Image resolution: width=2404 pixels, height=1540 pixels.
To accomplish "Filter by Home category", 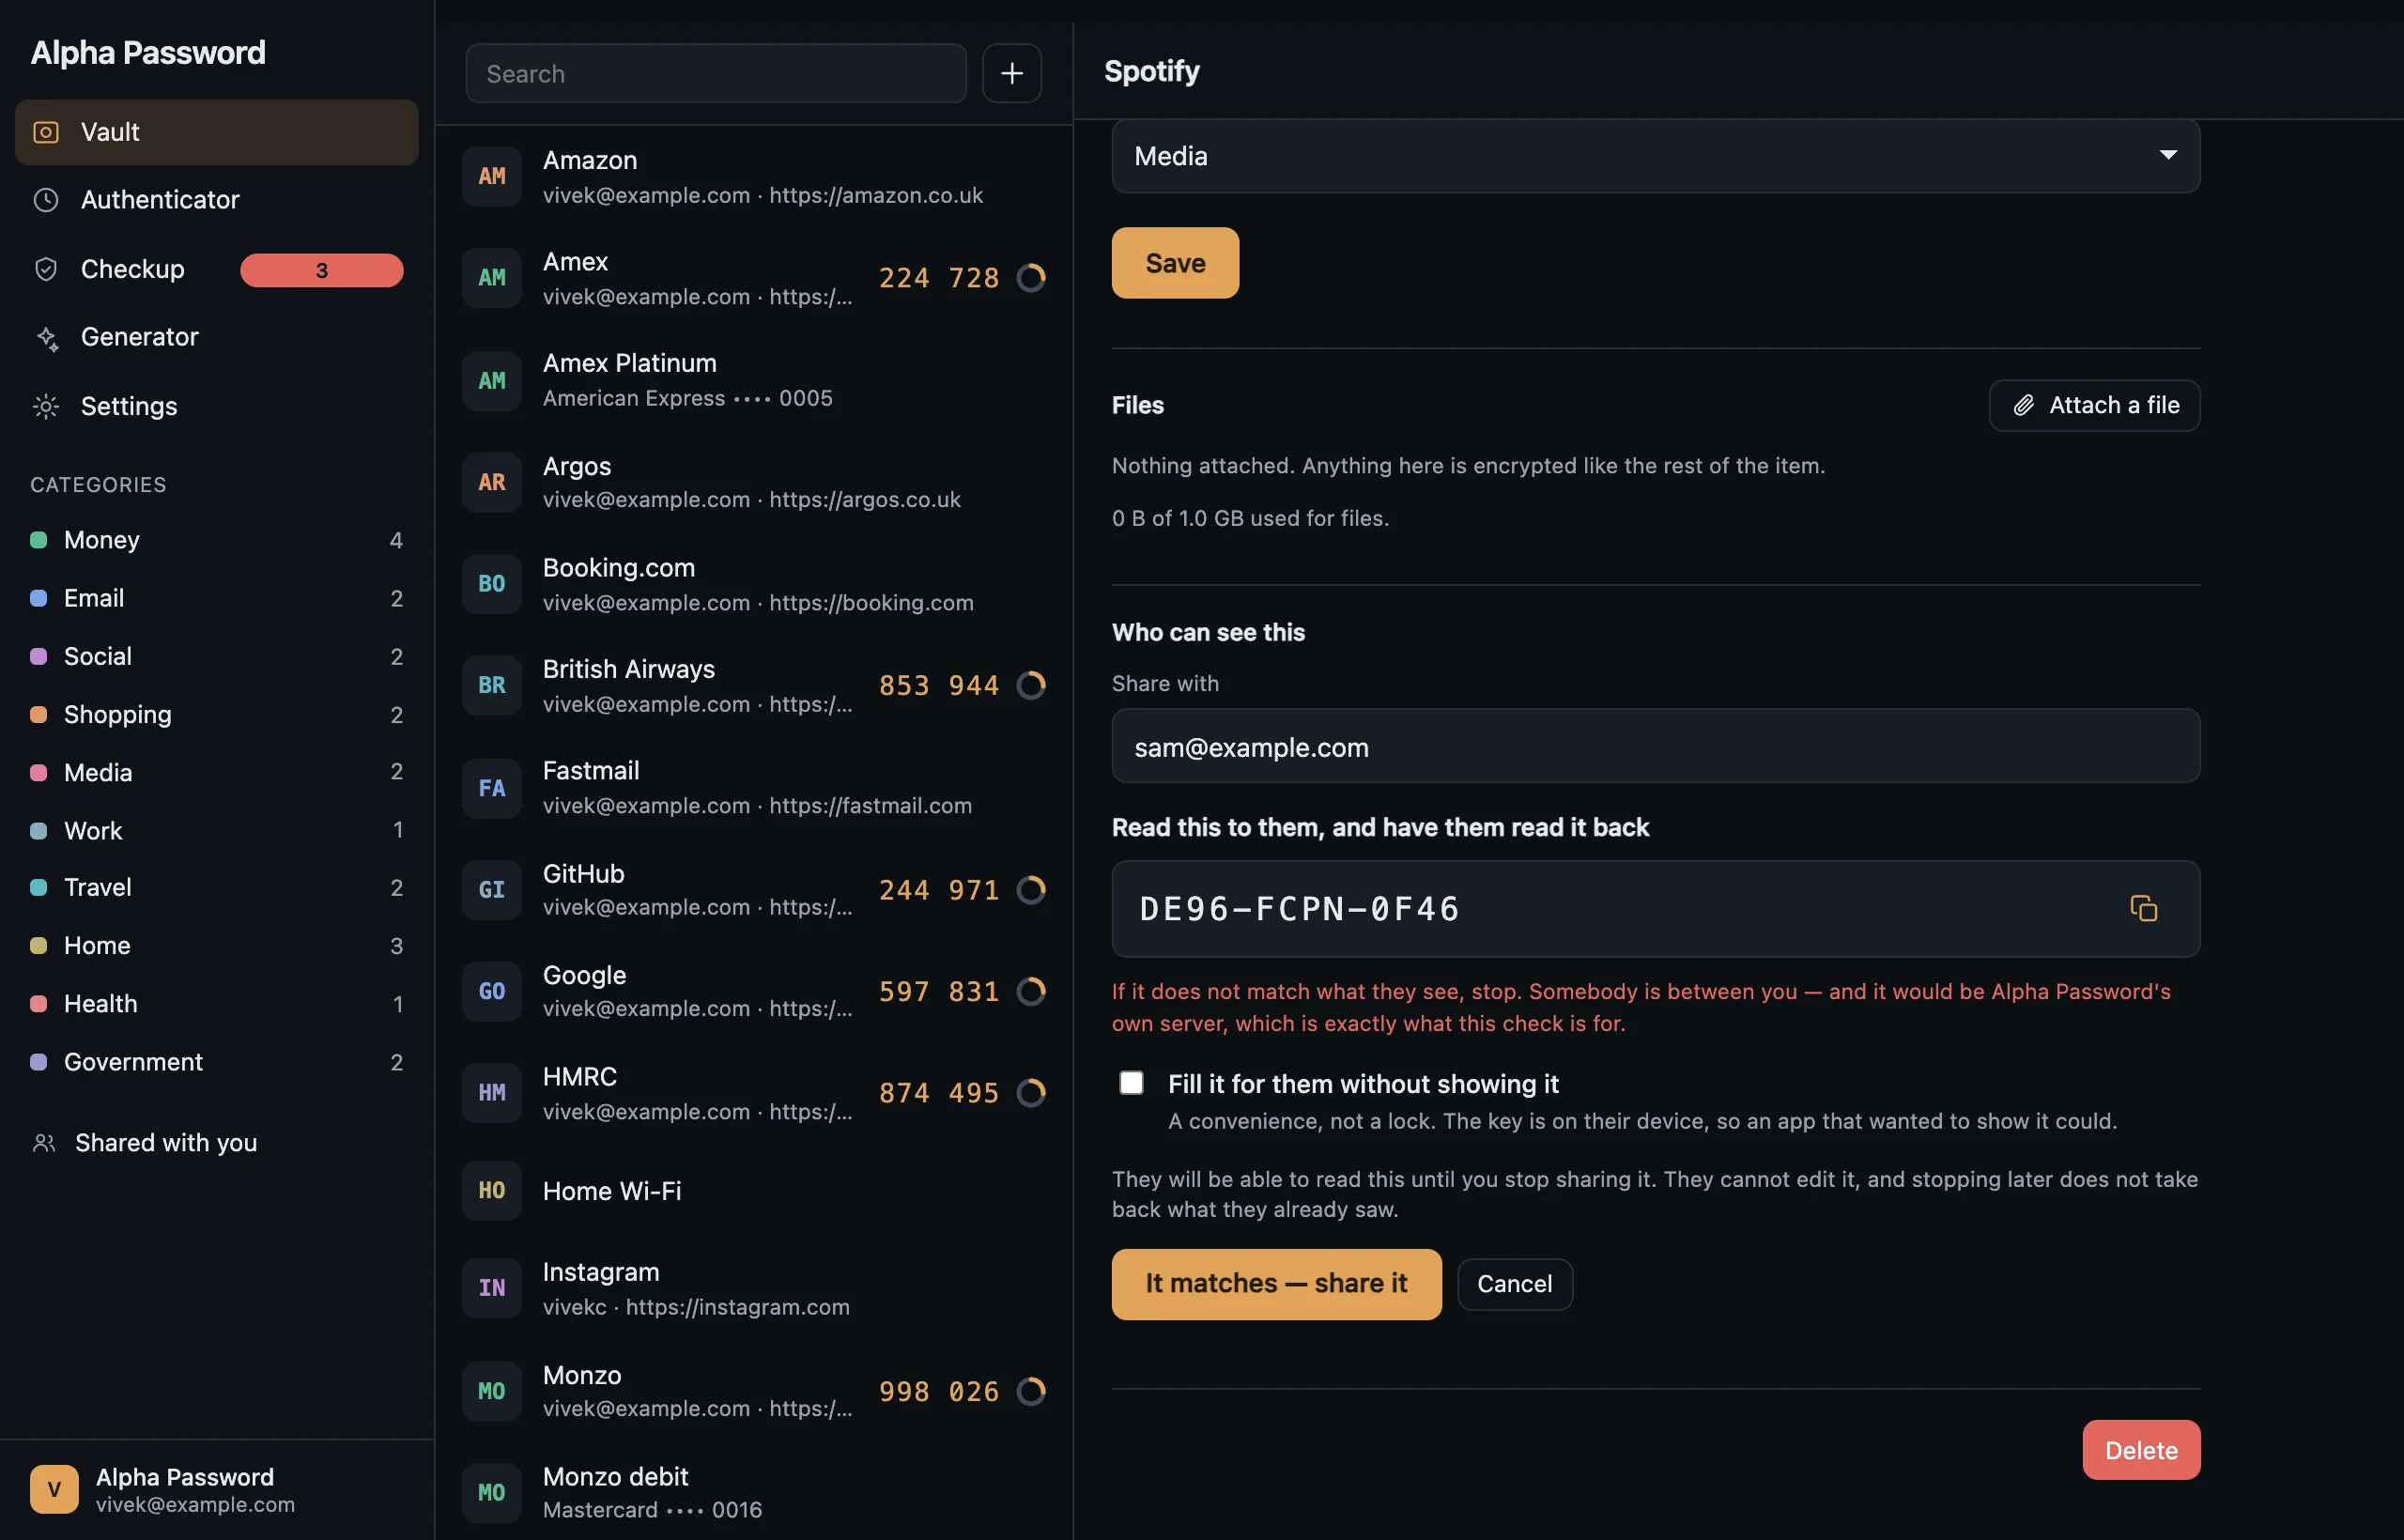I will click(x=216, y=945).
